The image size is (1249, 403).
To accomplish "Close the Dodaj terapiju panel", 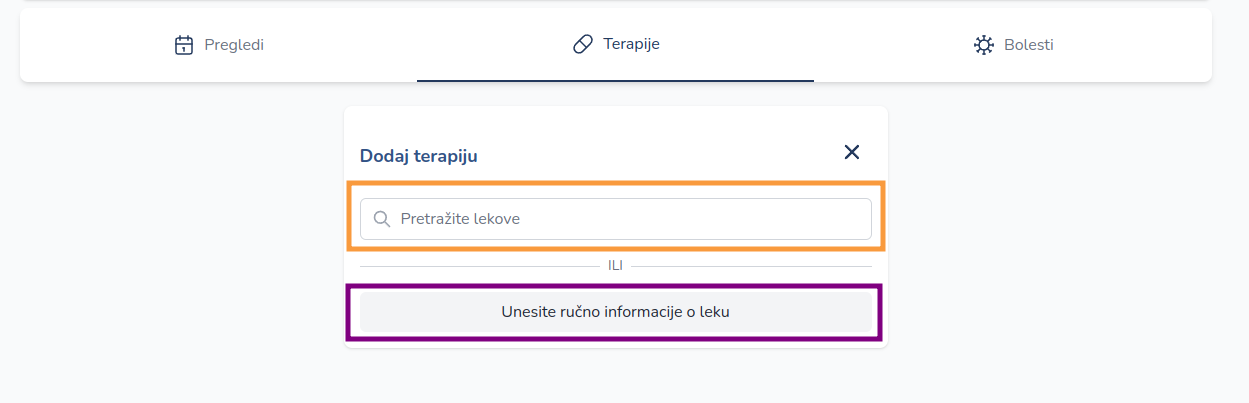I will coord(852,152).
